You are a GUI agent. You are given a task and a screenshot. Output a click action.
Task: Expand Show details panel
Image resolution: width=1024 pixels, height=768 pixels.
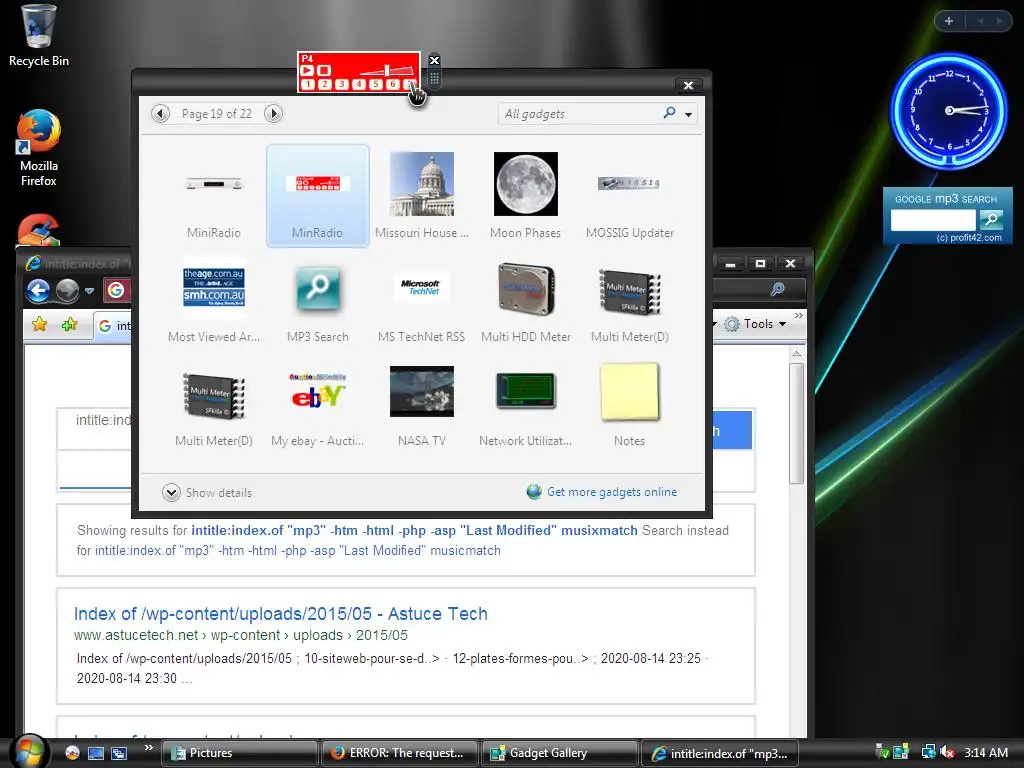pos(207,492)
